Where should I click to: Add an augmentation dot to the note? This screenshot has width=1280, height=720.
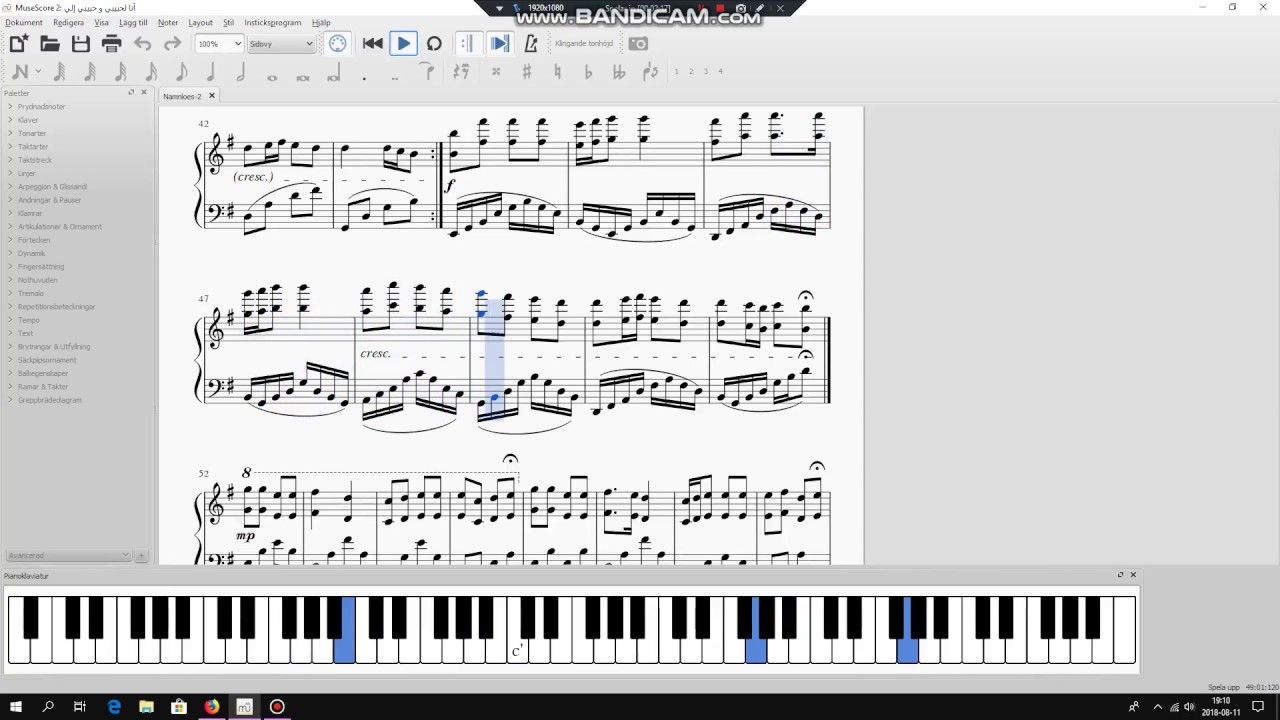click(x=364, y=76)
